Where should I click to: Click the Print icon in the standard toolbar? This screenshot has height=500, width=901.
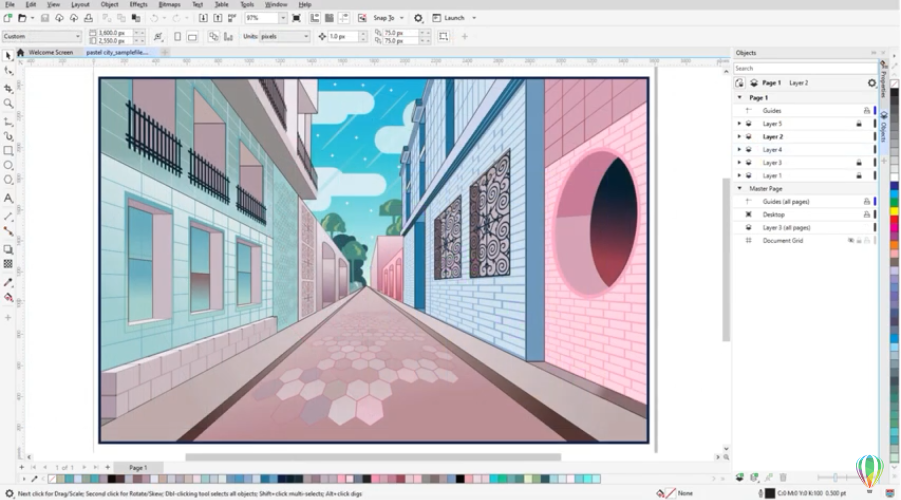(88, 18)
